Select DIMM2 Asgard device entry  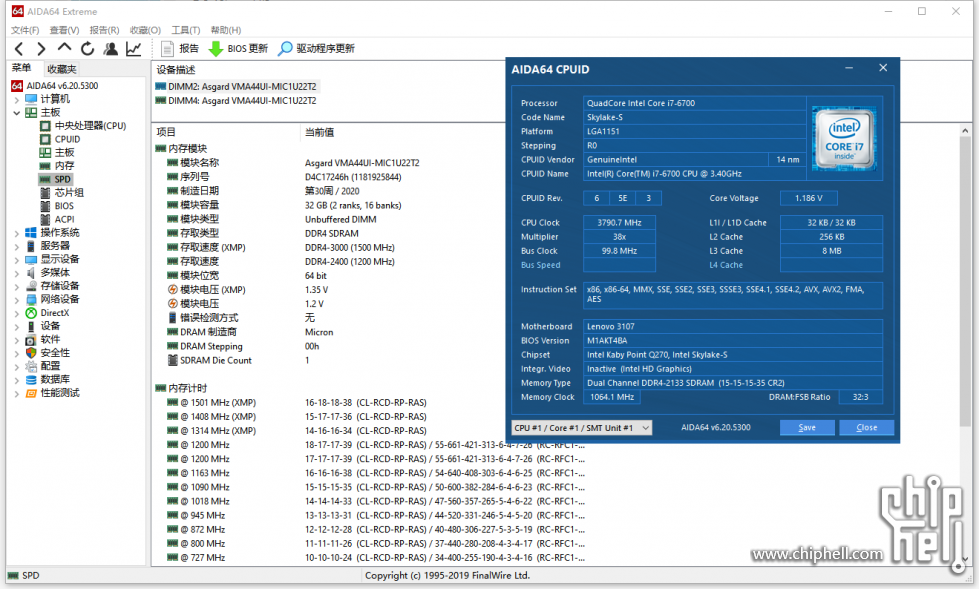click(236, 87)
